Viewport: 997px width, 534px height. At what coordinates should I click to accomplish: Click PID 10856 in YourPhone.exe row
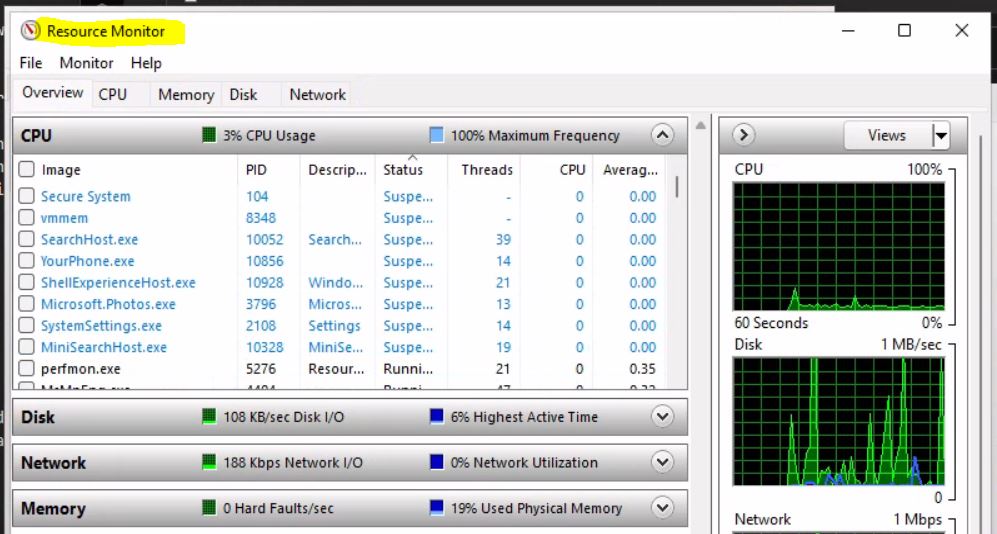265,261
